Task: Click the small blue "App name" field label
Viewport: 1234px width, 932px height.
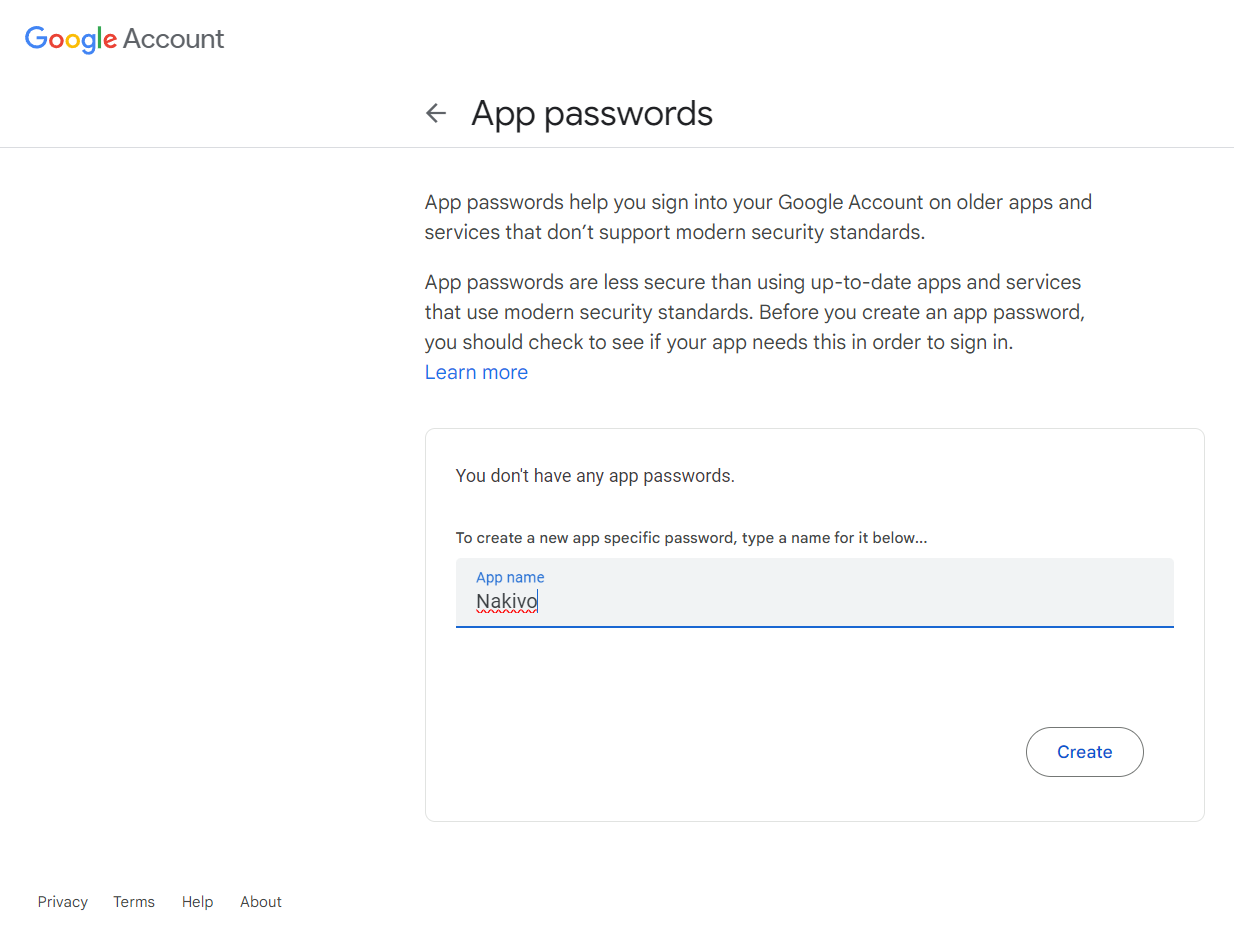Action: [510, 577]
